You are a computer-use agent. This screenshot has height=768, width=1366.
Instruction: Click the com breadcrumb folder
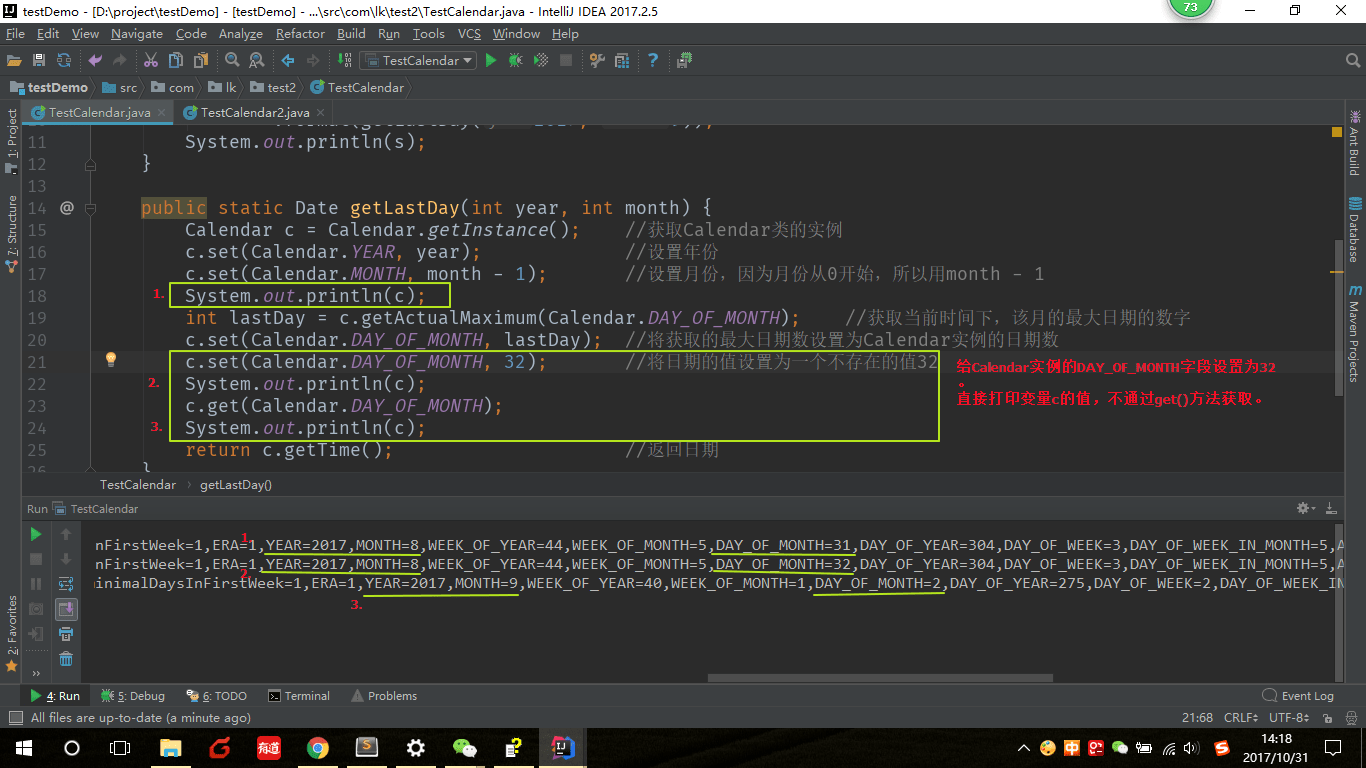pos(173,87)
